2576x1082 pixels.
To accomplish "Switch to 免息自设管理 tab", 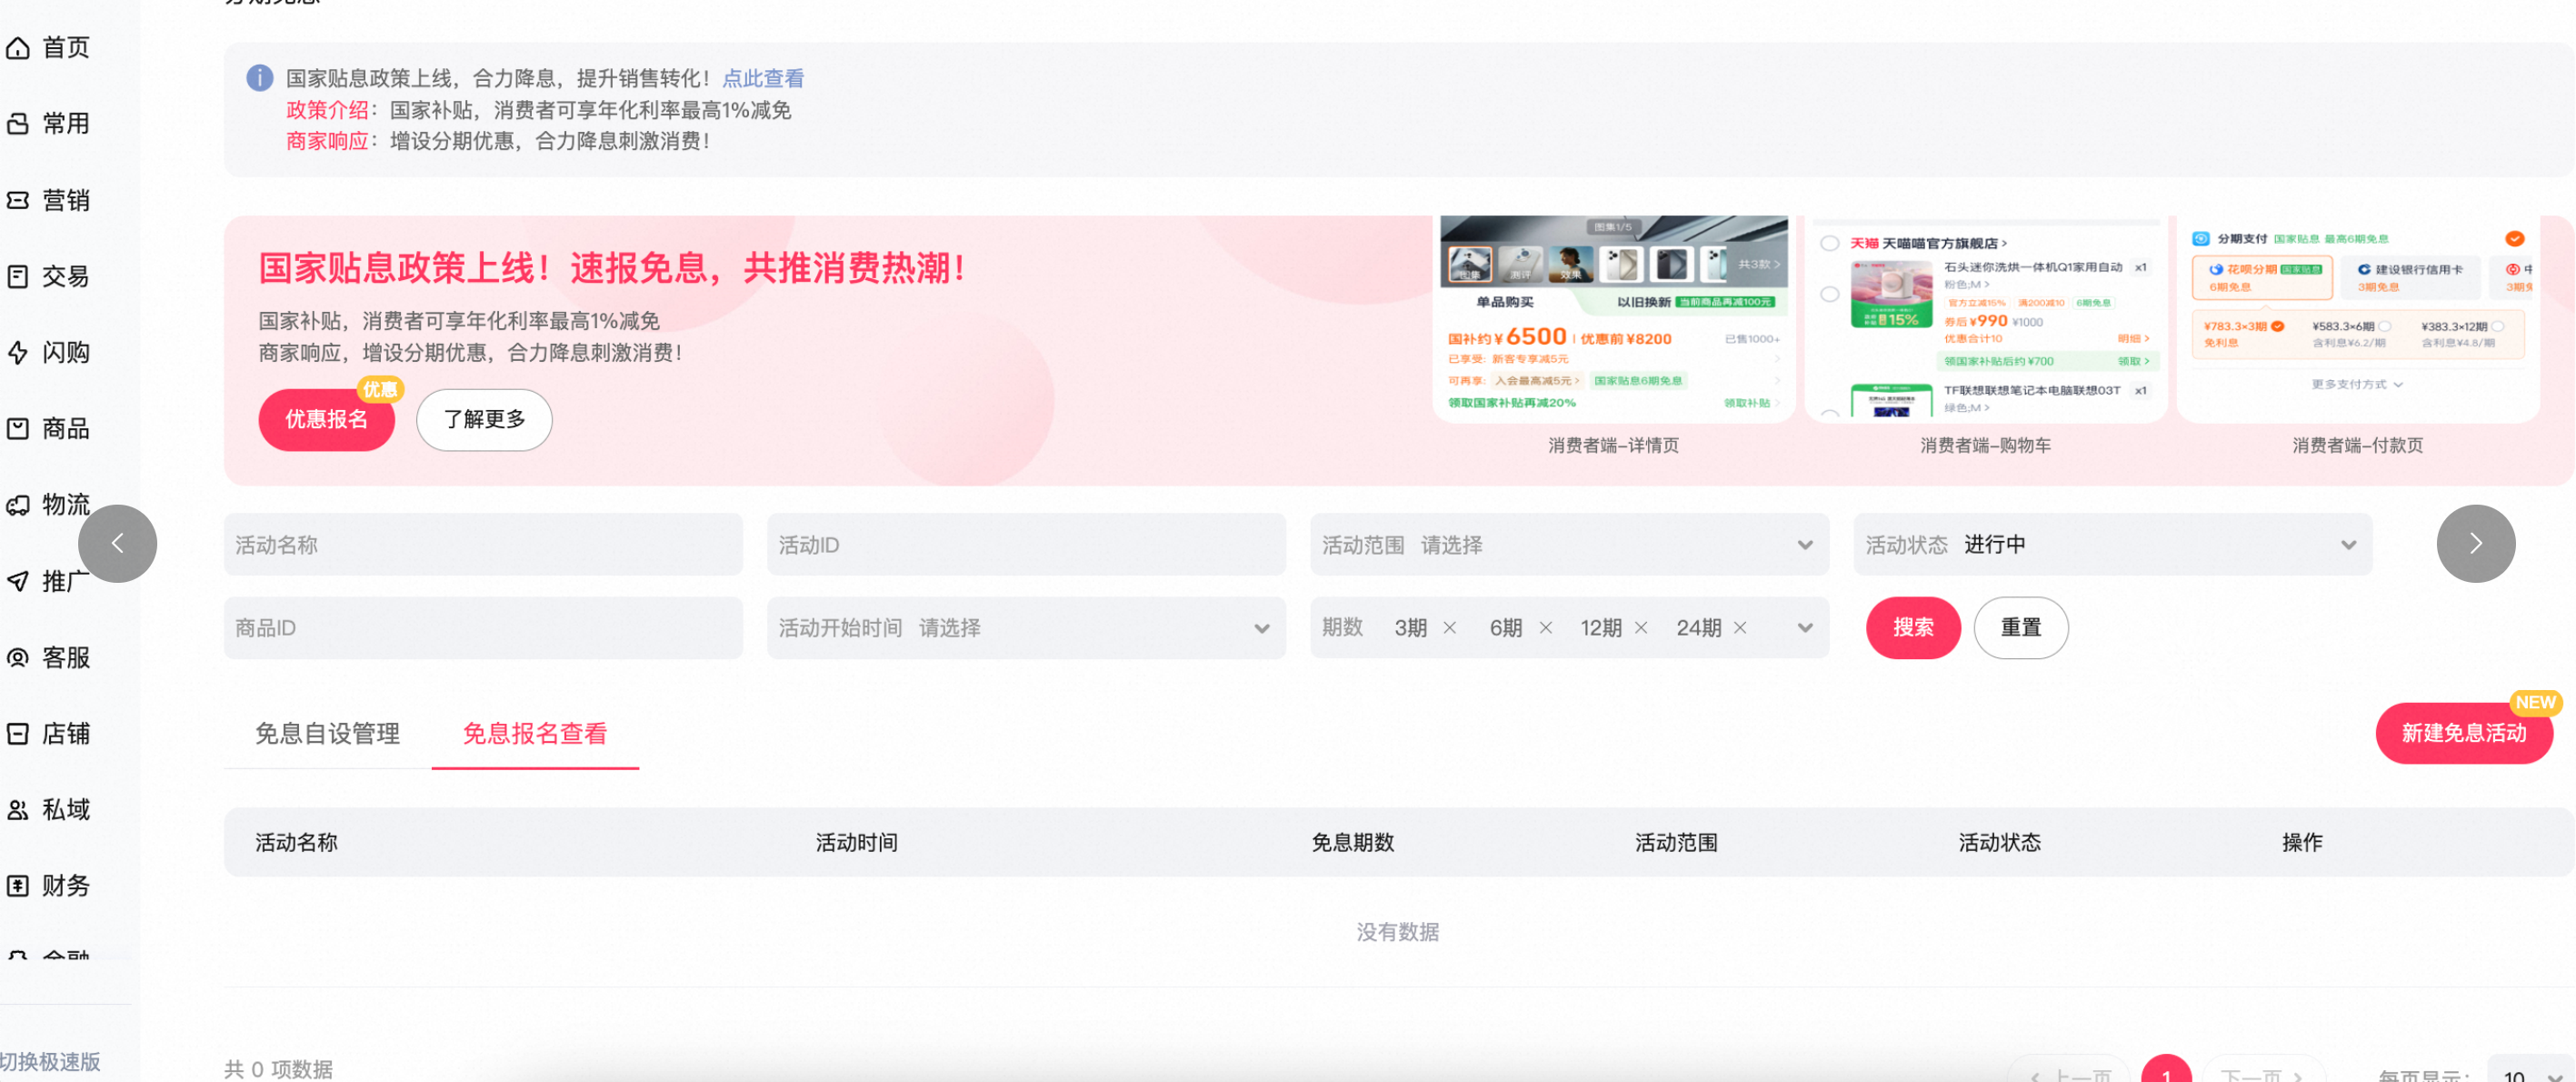I will pyautogui.click(x=328, y=734).
